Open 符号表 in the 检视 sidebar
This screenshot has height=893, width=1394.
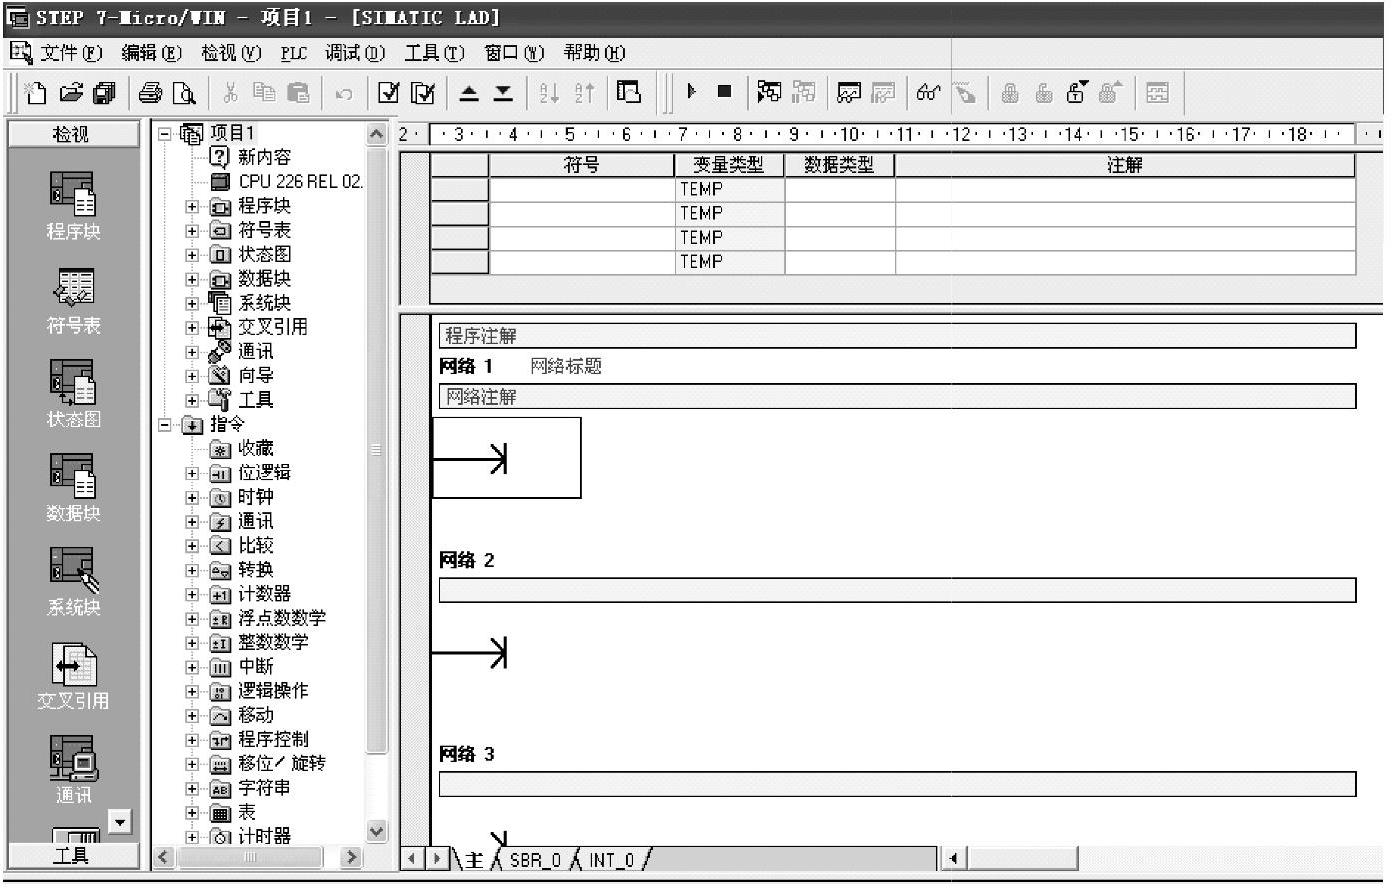click(73, 300)
